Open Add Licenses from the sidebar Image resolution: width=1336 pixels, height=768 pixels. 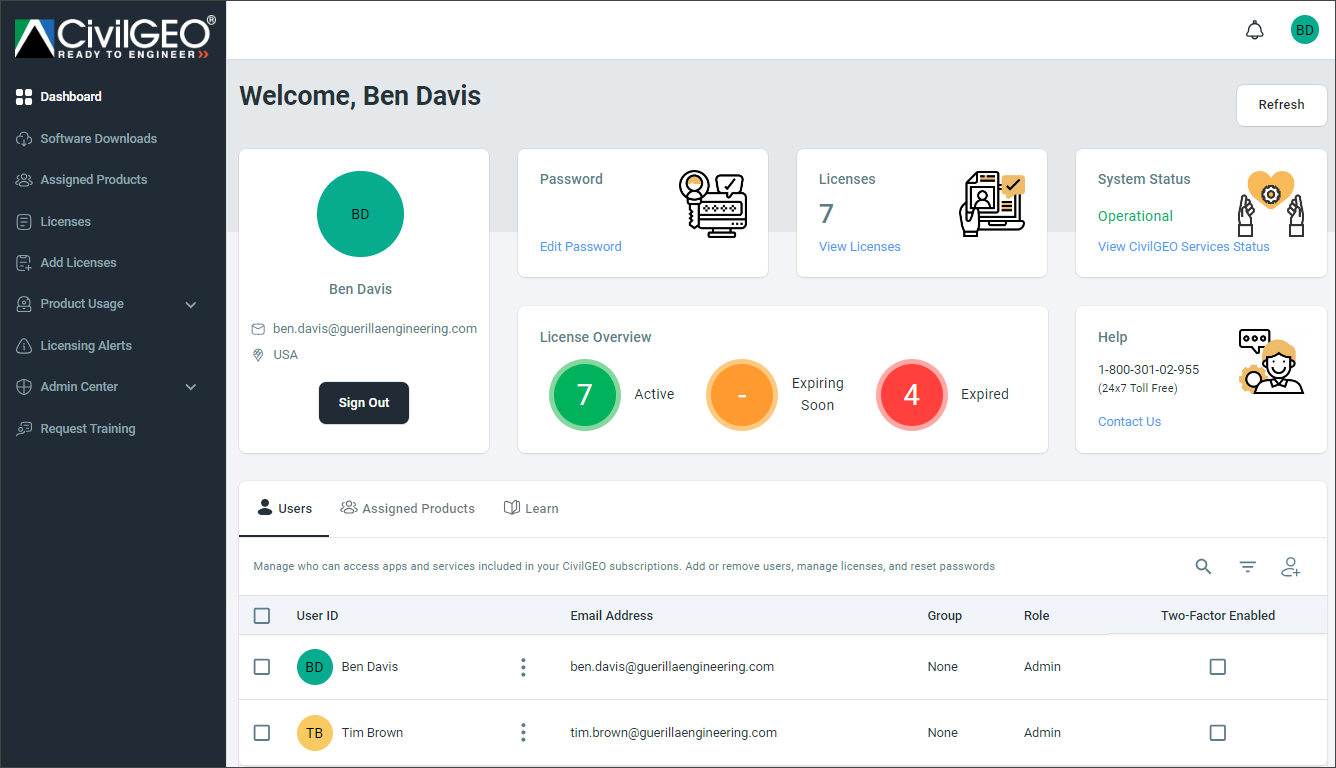76,262
